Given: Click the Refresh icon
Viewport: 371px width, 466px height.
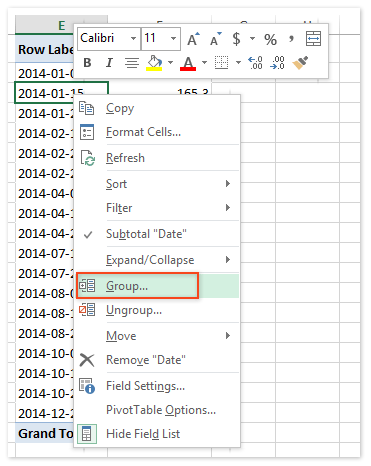Looking at the screenshot, I should pos(88,158).
